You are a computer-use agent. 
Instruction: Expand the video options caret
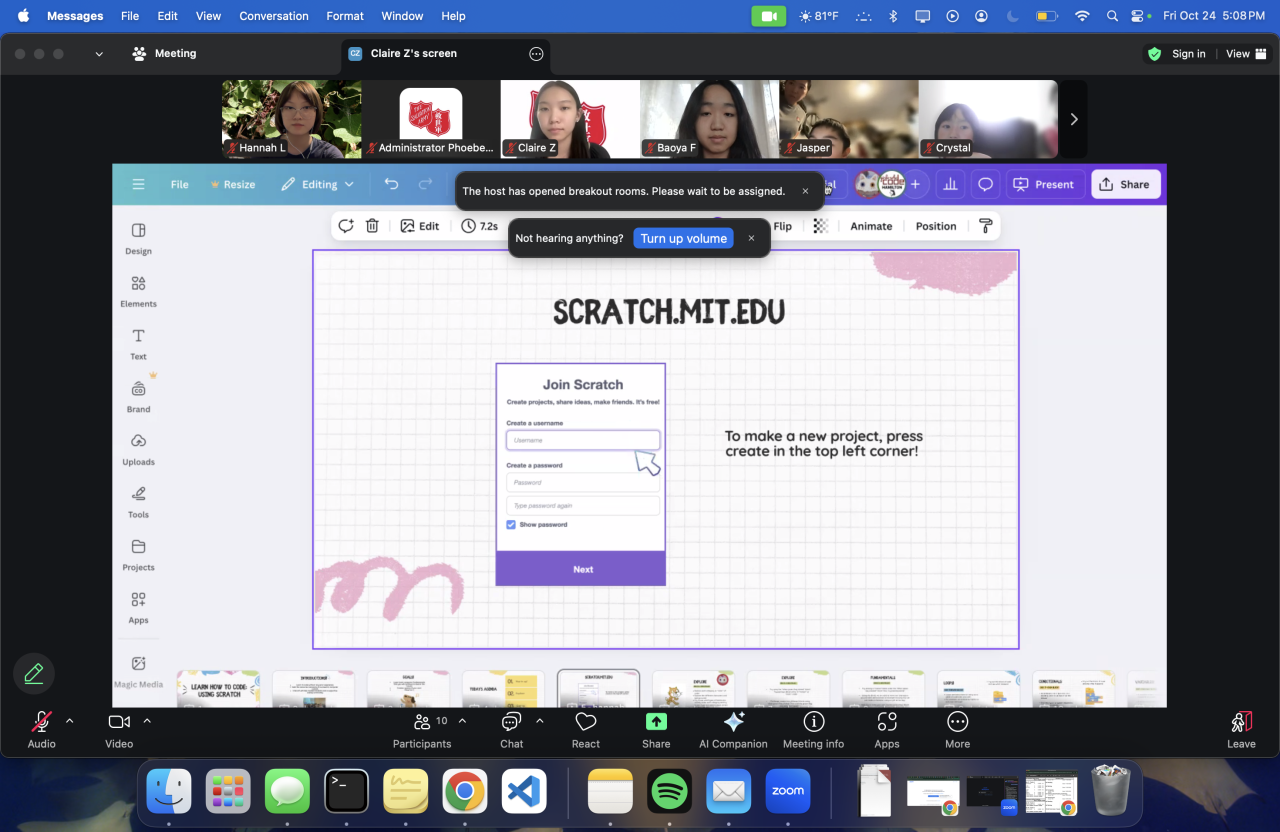click(147, 720)
